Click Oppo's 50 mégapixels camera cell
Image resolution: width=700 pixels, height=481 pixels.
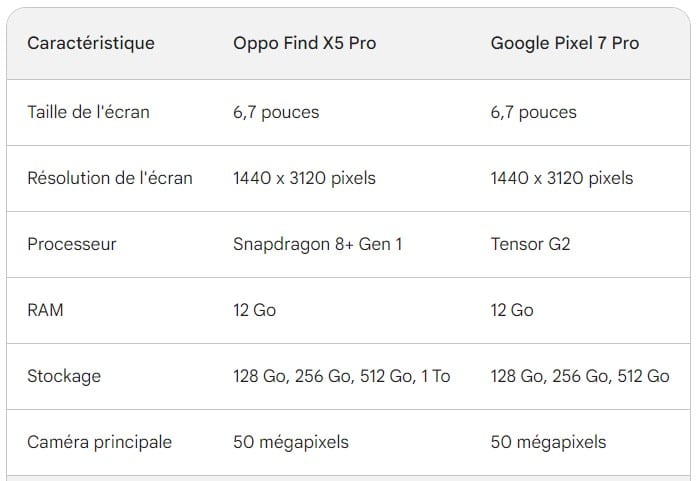290,442
